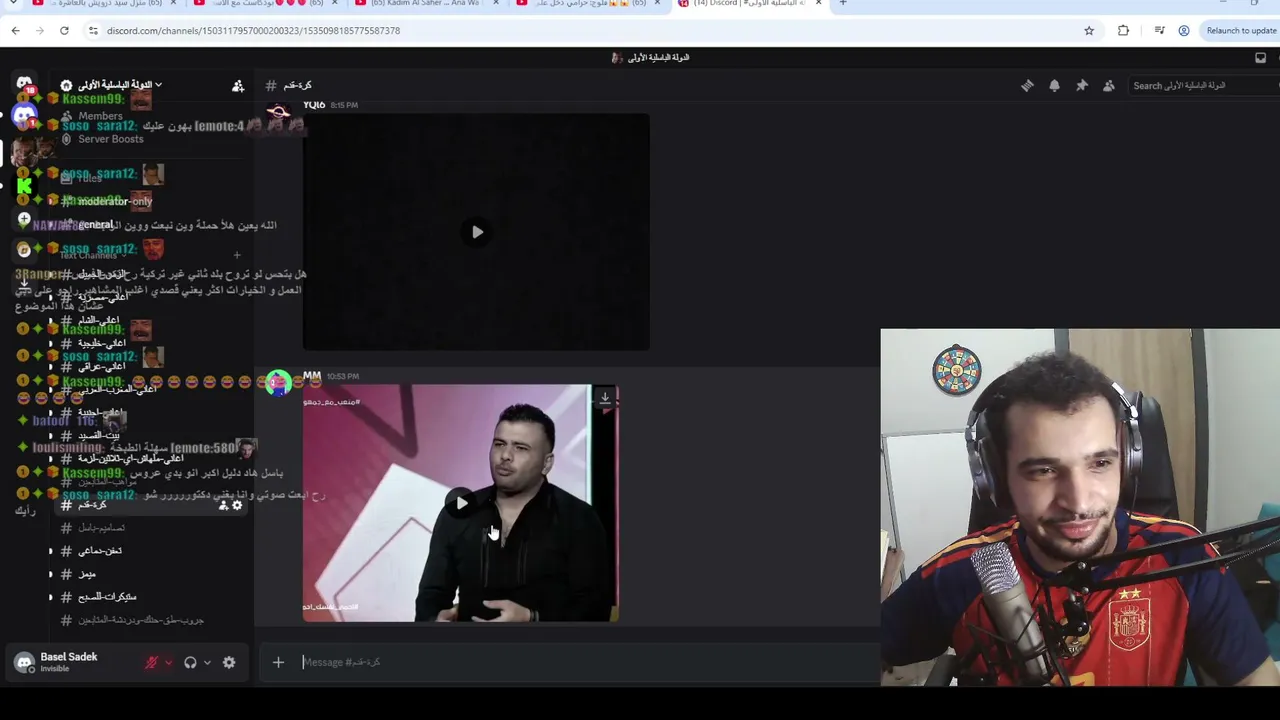Open the browser profile icon
The height and width of the screenshot is (720, 1280).
(1184, 31)
